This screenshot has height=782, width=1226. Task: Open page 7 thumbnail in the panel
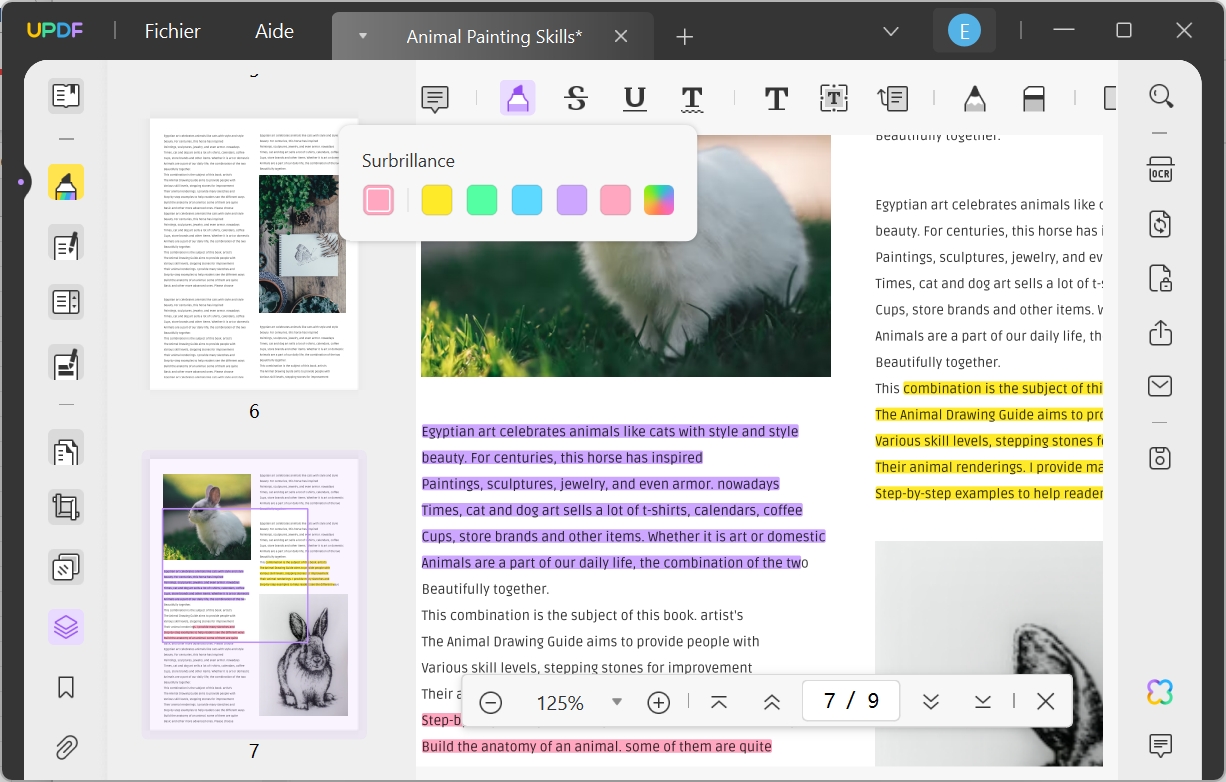(254, 594)
